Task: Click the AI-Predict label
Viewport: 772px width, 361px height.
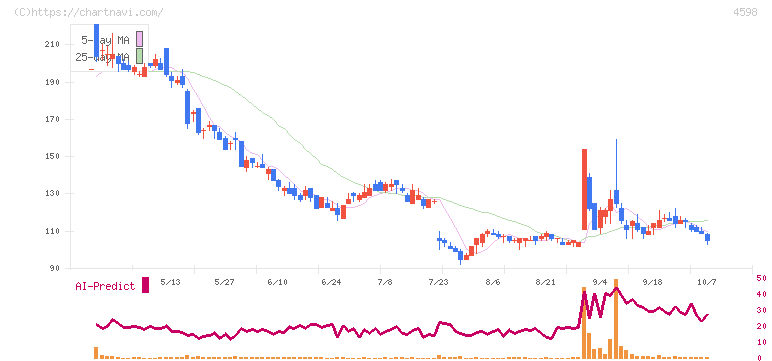Action: coord(105,286)
